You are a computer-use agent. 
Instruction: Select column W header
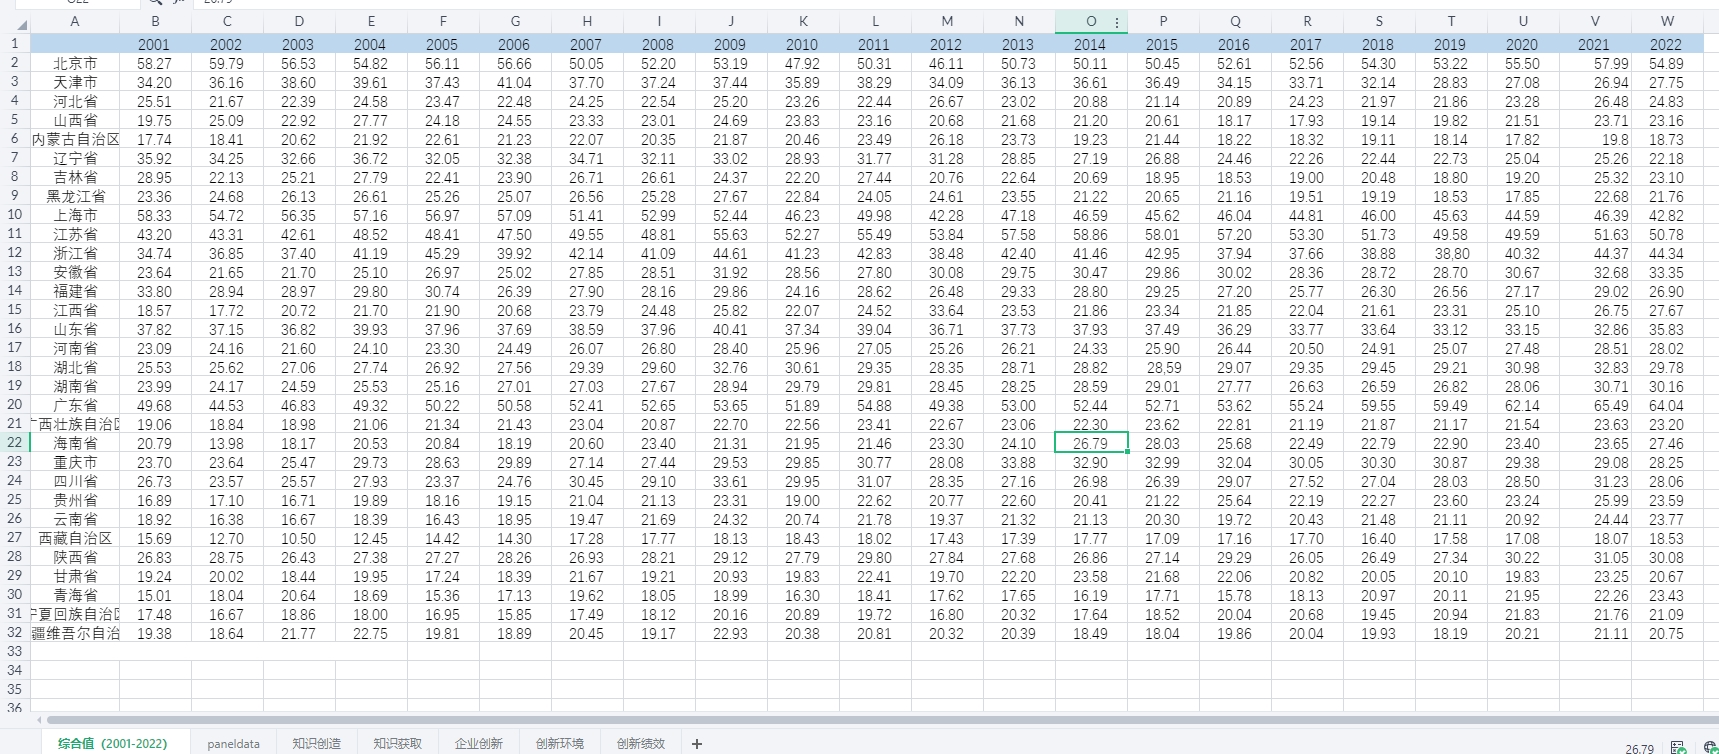(x=1667, y=22)
